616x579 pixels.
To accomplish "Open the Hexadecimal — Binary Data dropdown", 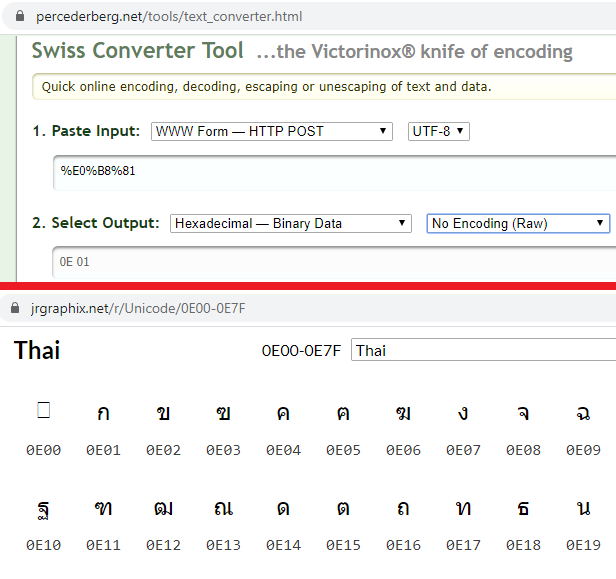I will point(290,223).
